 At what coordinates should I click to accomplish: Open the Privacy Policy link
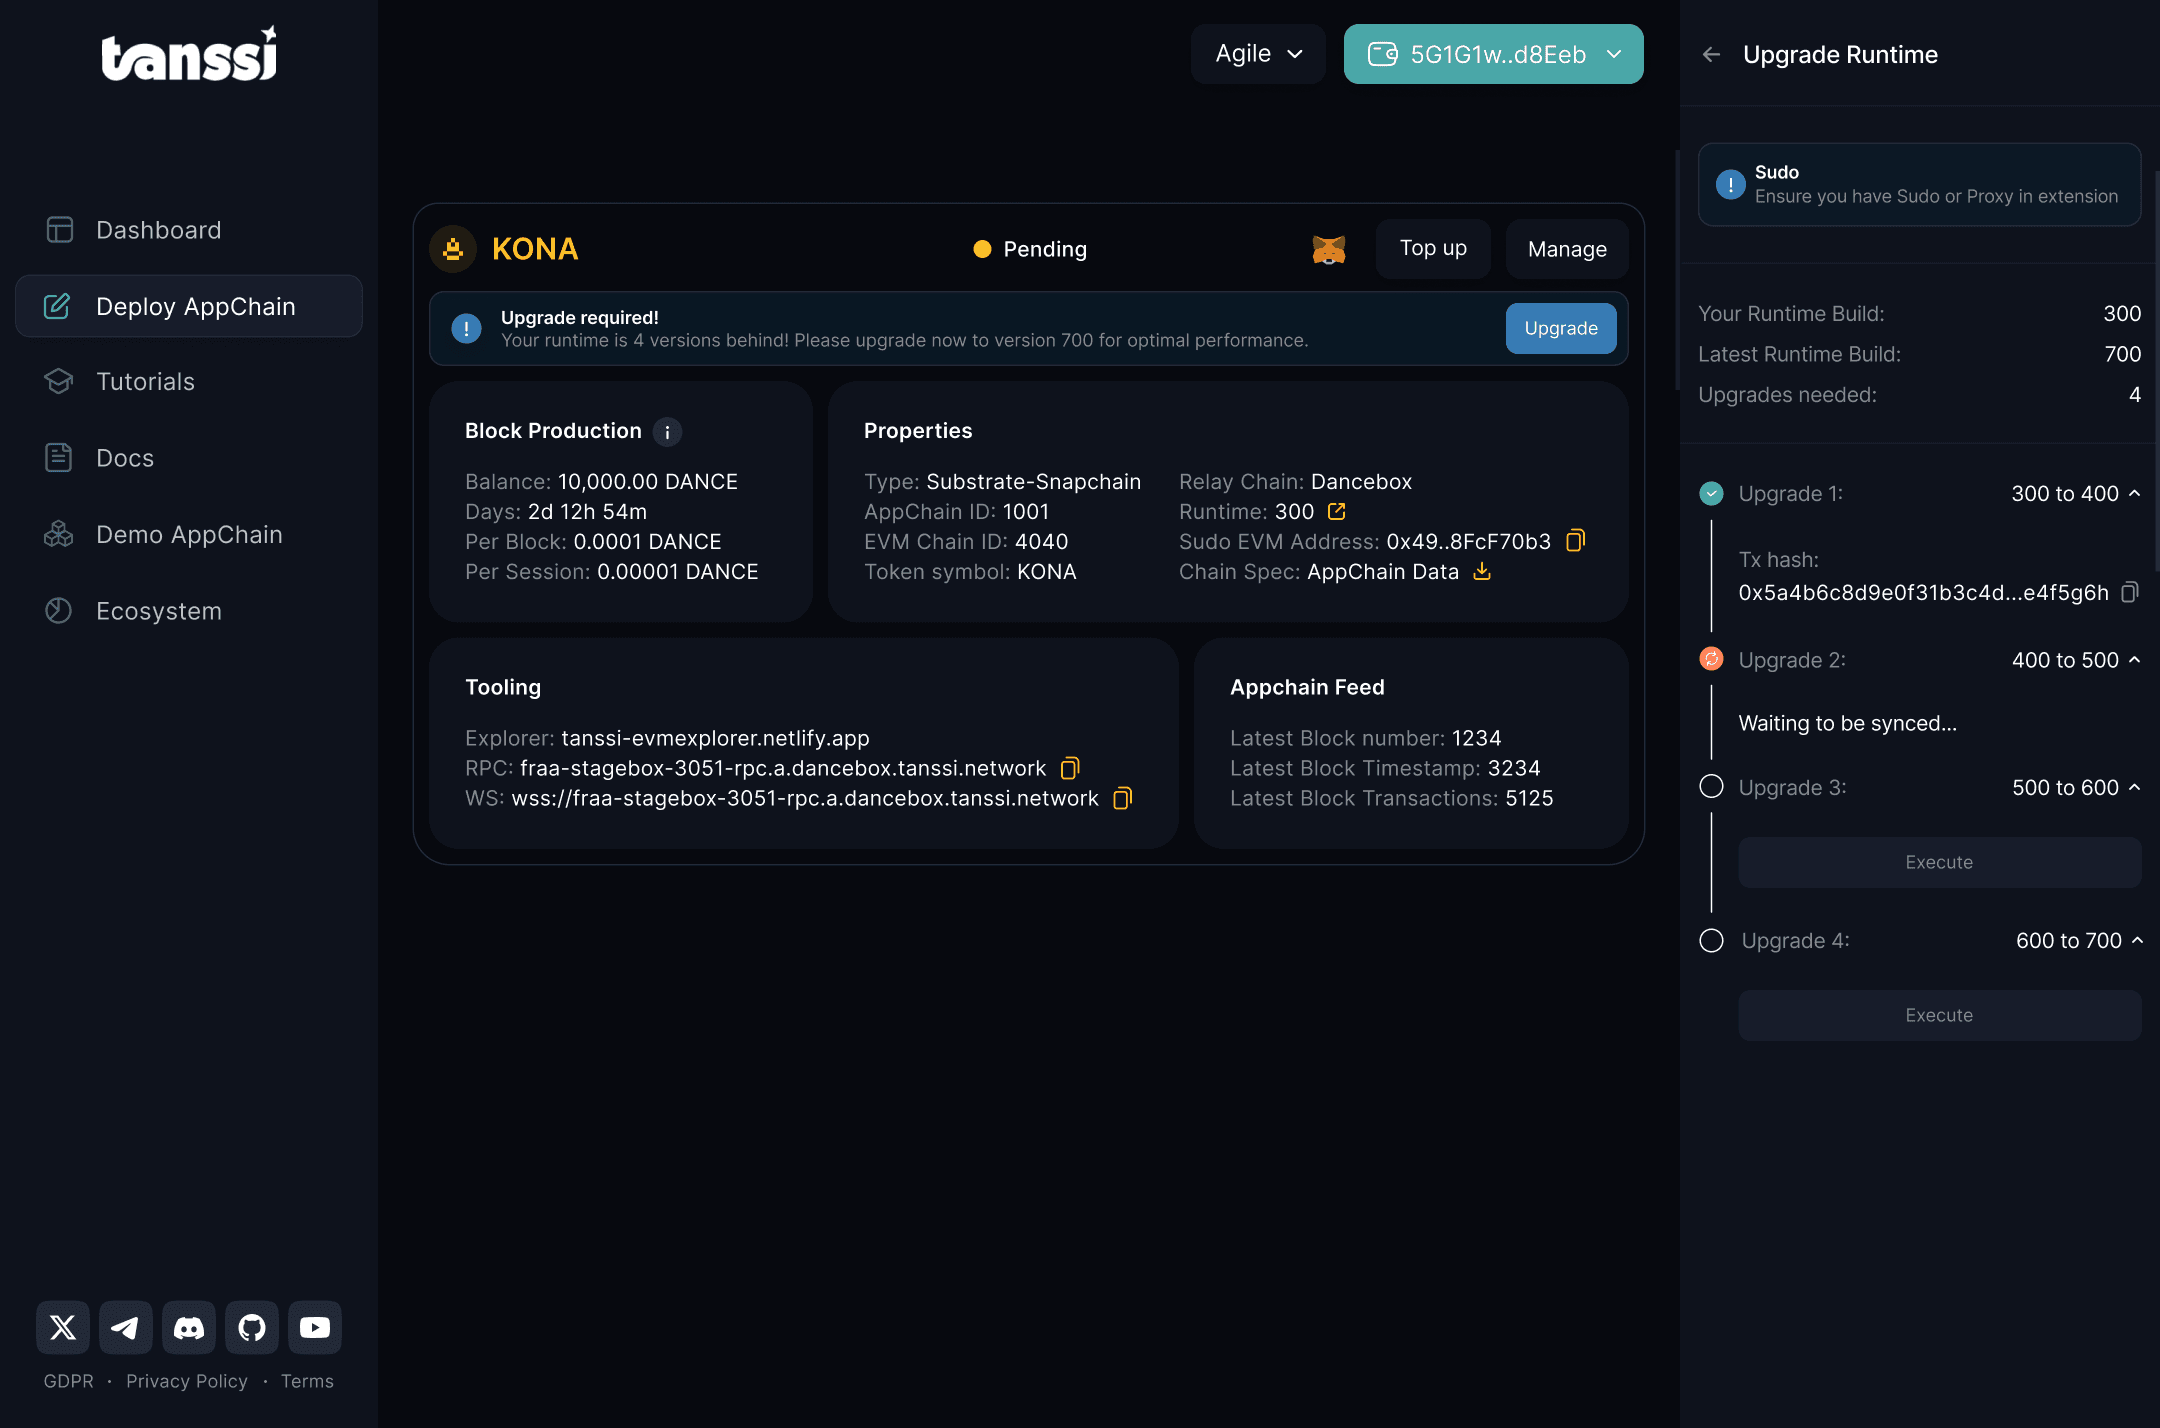pos(187,1381)
